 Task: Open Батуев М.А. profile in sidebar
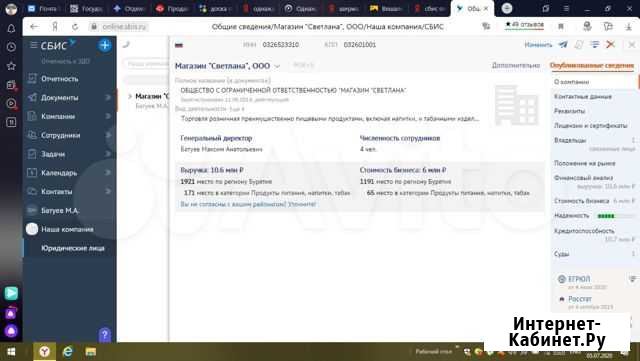click(x=60, y=210)
